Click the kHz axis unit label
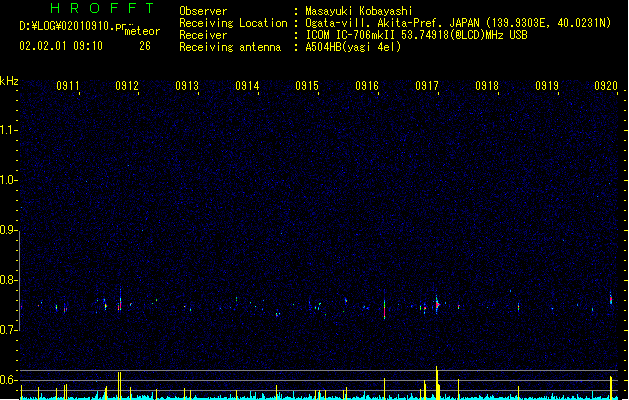This screenshot has height=400, width=629. [9, 81]
